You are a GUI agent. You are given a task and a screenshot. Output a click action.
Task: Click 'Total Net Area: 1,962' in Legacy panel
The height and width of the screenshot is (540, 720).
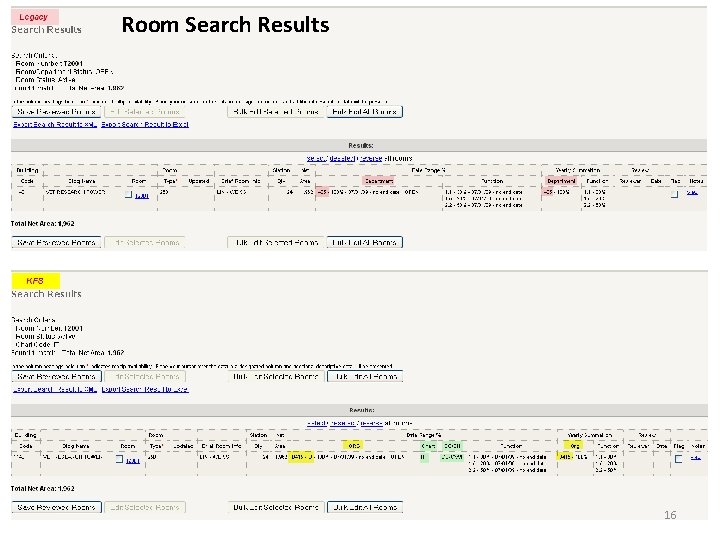tap(43, 224)
